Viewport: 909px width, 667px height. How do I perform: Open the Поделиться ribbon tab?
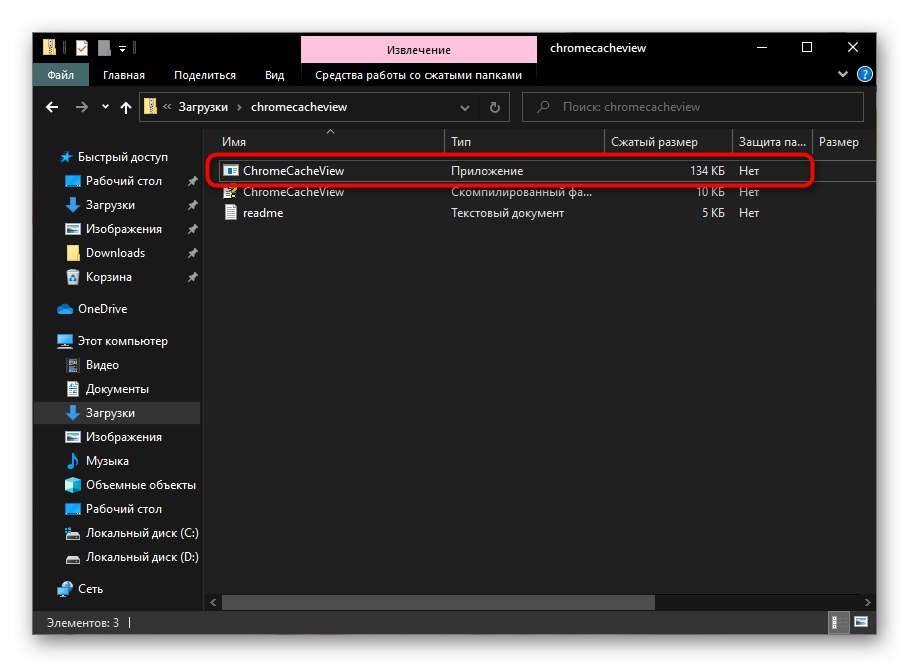[205, 75]
